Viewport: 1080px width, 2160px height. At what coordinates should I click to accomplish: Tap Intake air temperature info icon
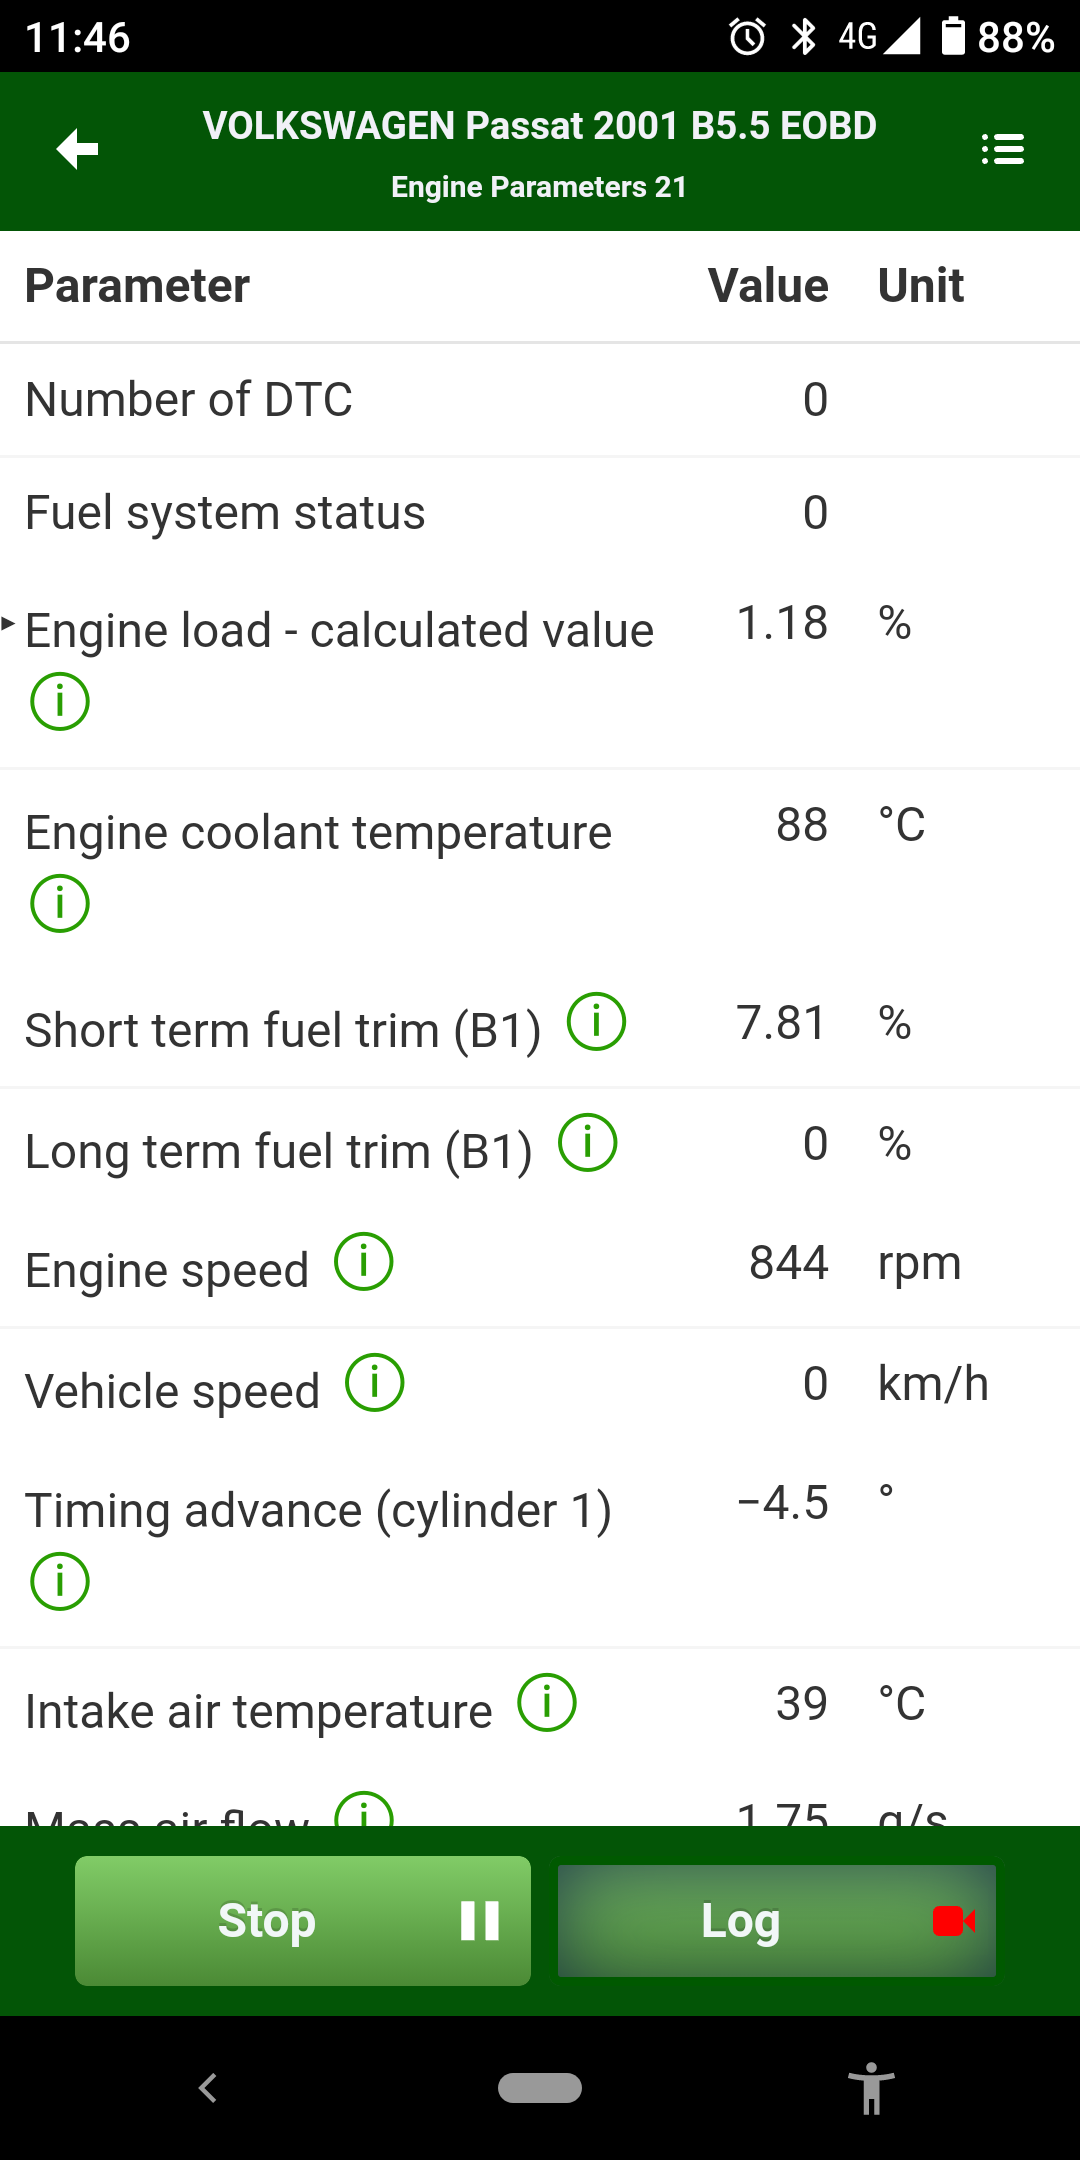click(546, 1703)
